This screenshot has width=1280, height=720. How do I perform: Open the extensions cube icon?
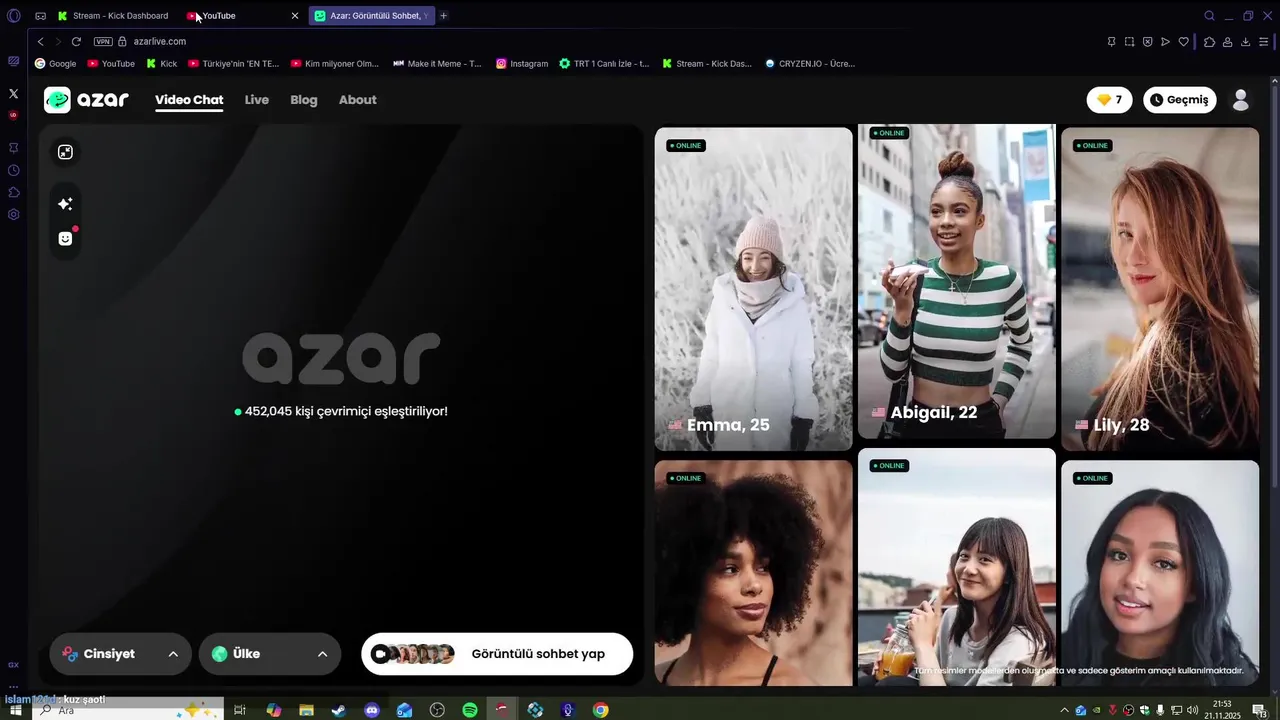click(x=1209, y=42)
